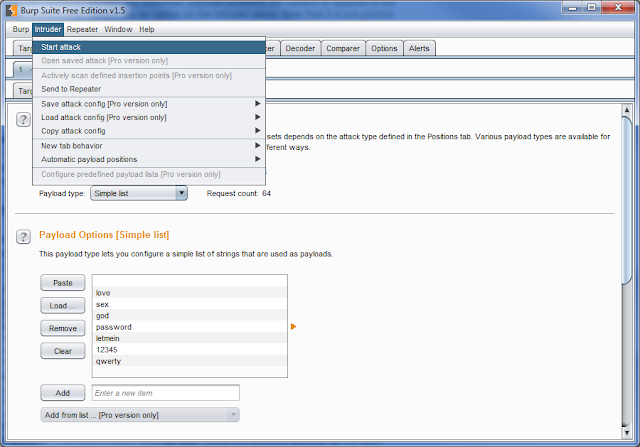Expand New tab behavior submenu
640x447 pixels.
[149, 146]
